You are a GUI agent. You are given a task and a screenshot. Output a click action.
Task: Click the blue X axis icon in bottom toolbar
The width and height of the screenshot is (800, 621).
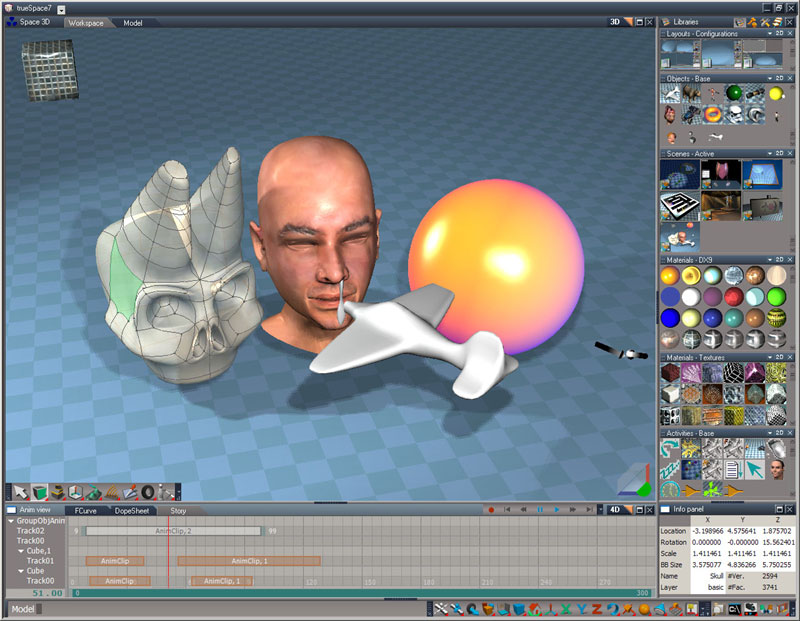point(566,609)
